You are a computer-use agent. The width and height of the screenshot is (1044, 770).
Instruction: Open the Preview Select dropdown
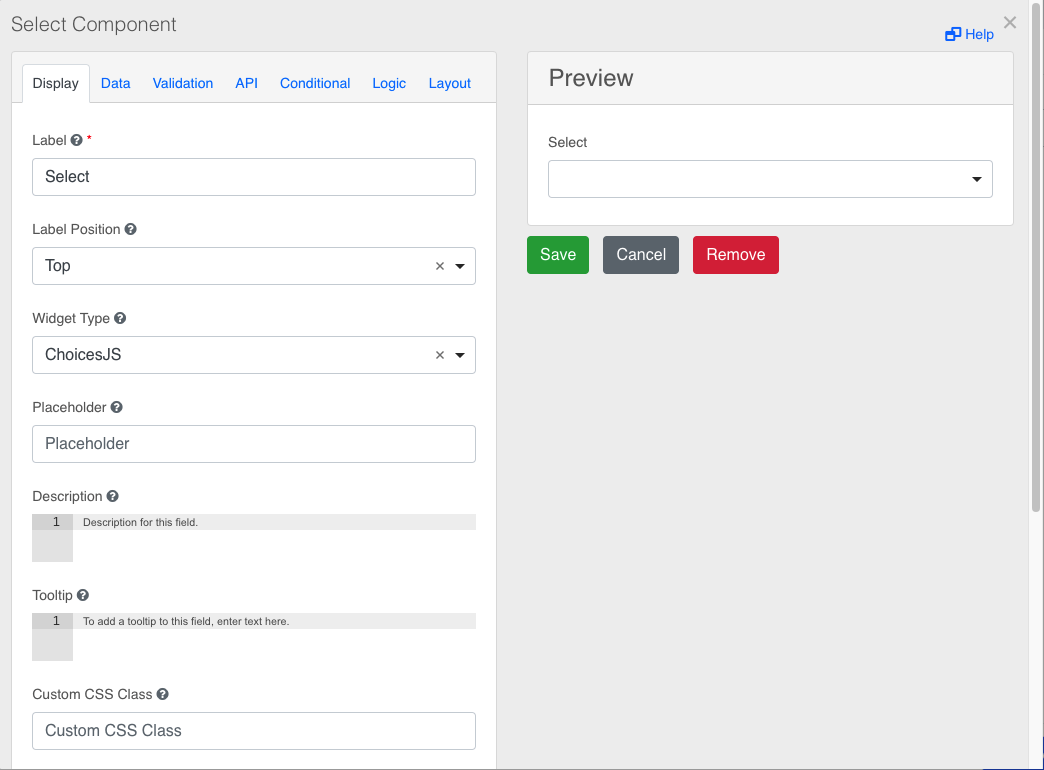770,179
